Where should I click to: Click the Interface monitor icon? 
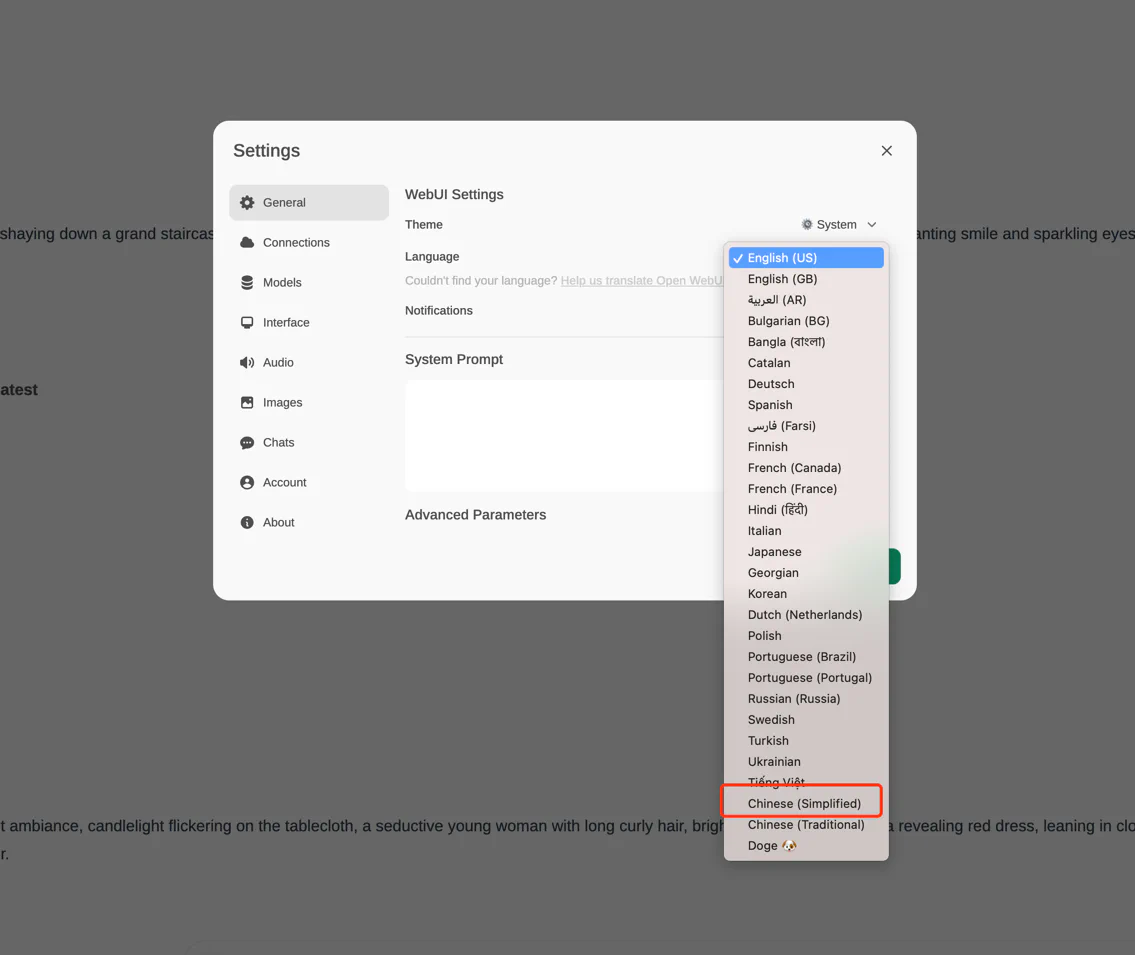[247, 323]
